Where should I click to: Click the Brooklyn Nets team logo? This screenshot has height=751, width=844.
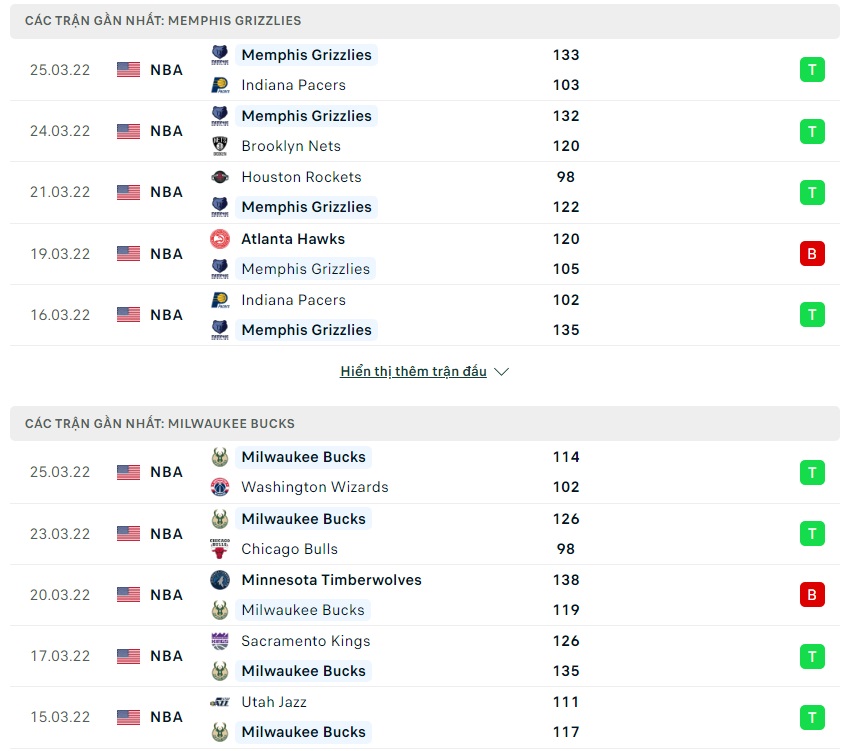click(220, 146)
